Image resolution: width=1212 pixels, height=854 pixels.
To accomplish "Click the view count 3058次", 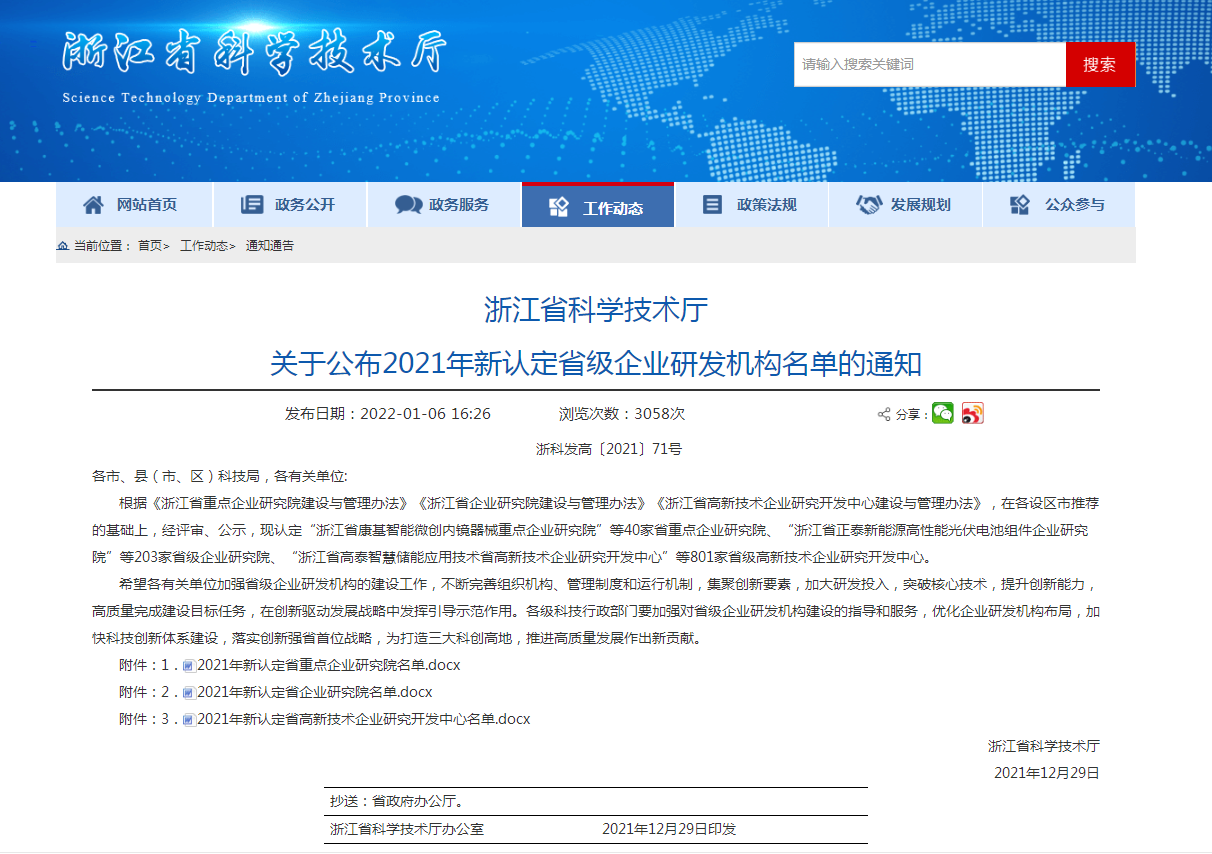I will [660, 414].
